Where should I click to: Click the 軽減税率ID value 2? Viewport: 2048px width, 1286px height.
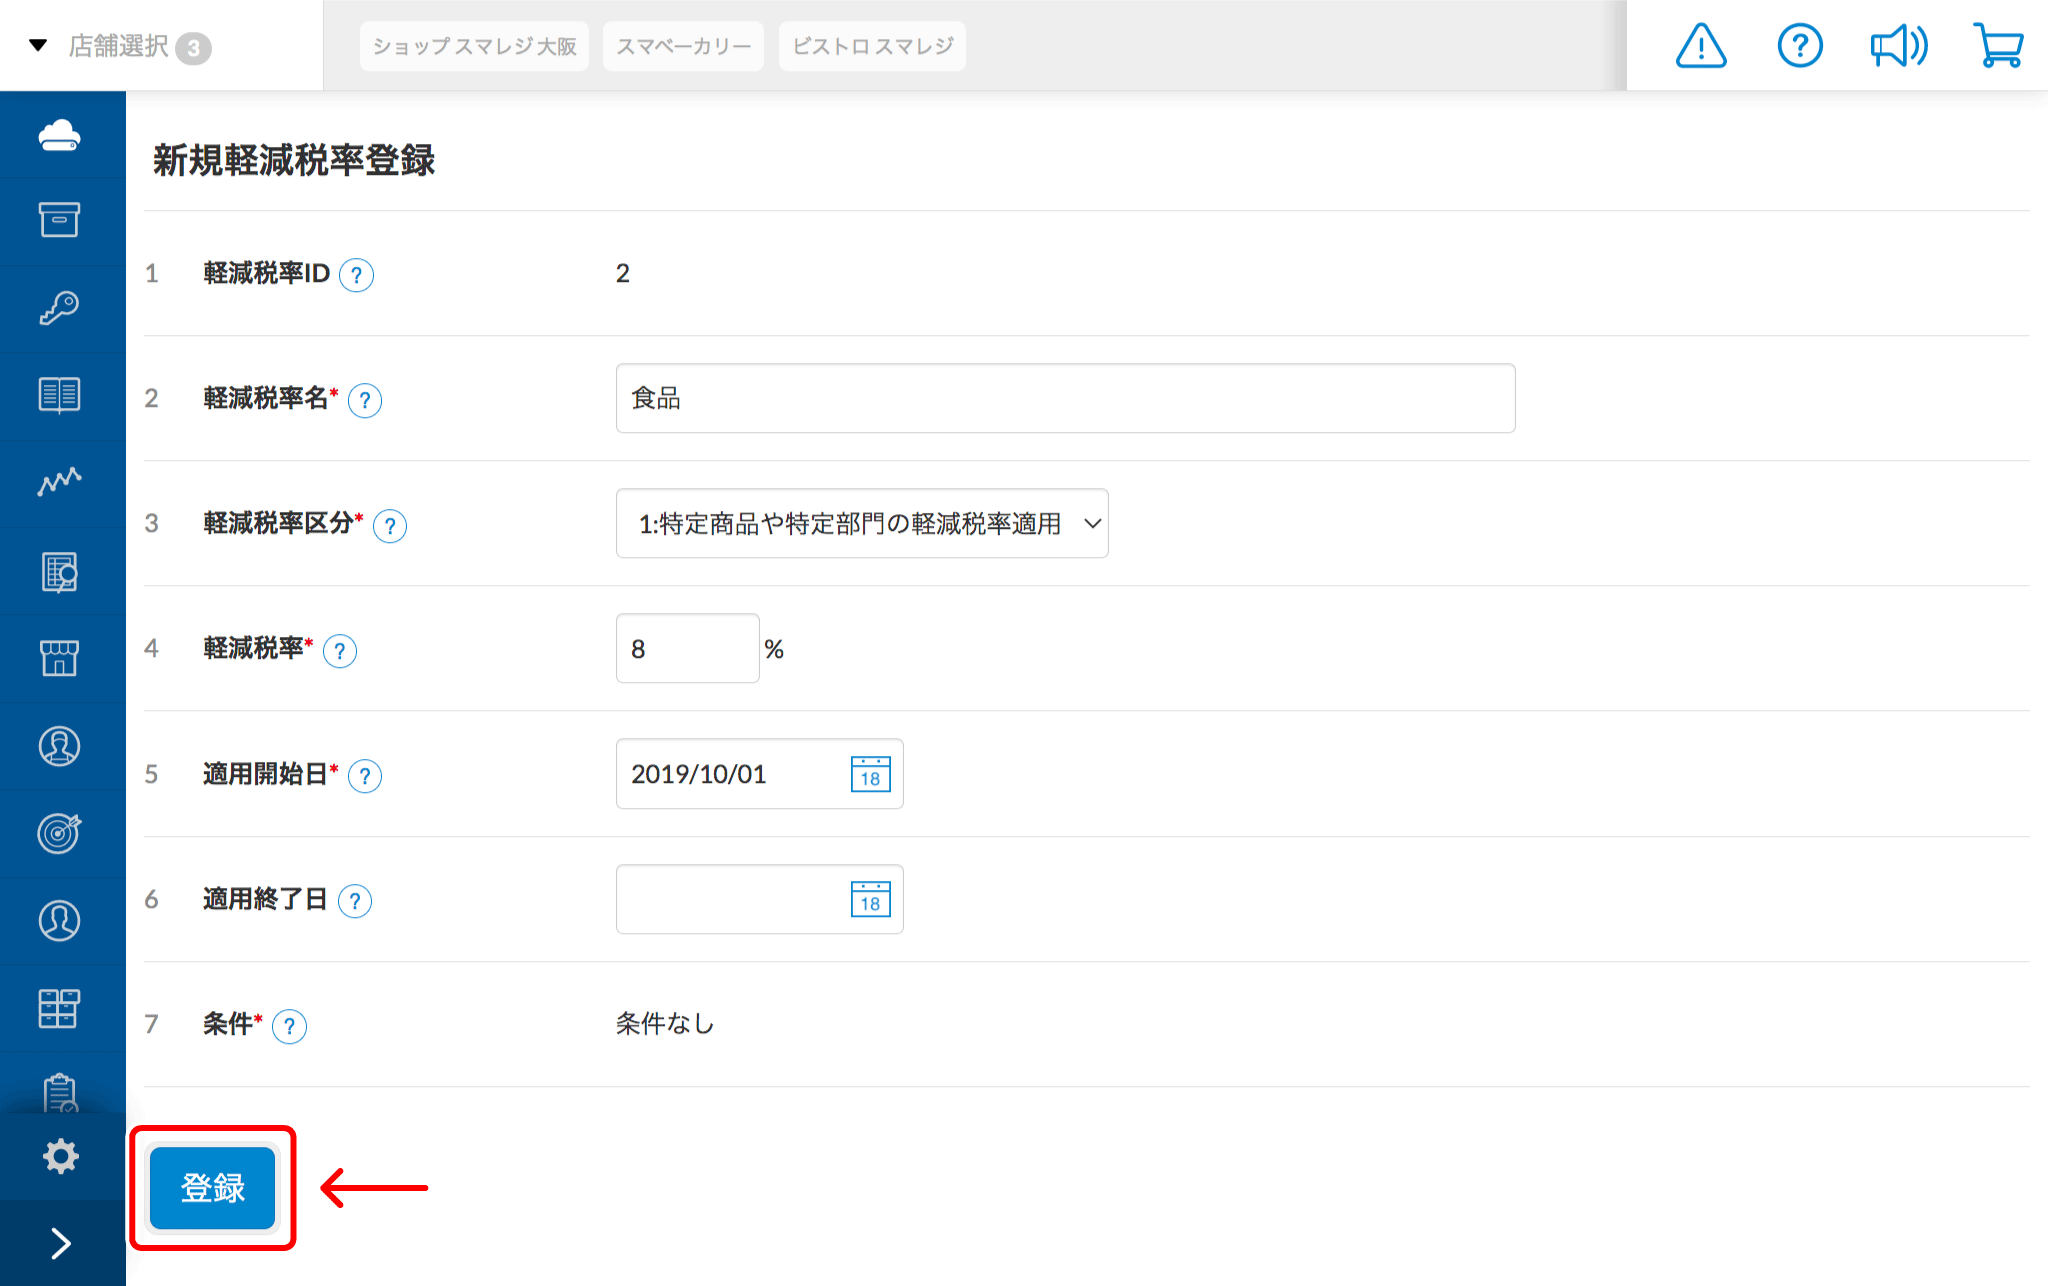point(623,273)
